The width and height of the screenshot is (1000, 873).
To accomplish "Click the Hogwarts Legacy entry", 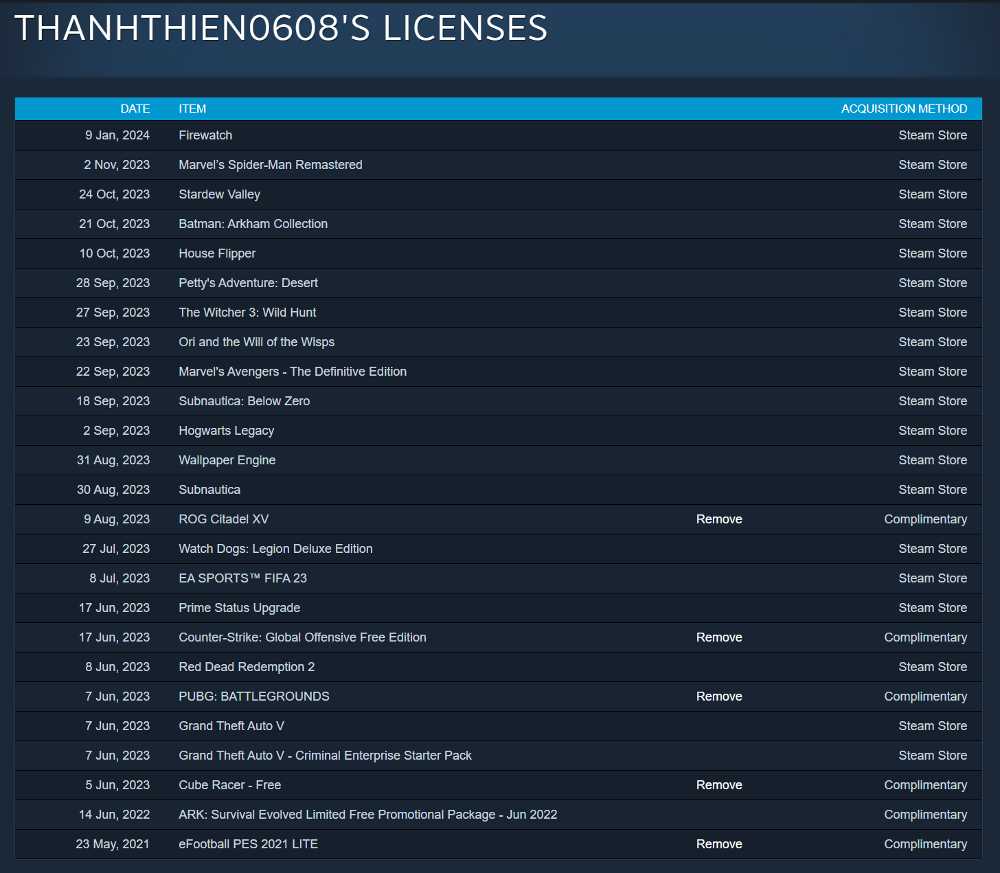I will point(226,430).
